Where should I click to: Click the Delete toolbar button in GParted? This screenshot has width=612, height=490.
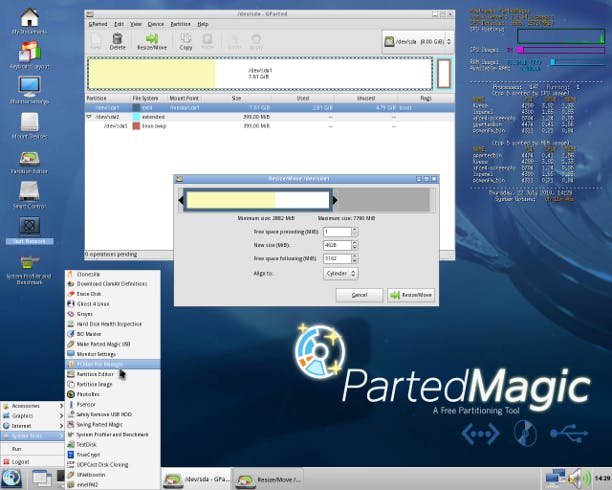coord(117,41)
